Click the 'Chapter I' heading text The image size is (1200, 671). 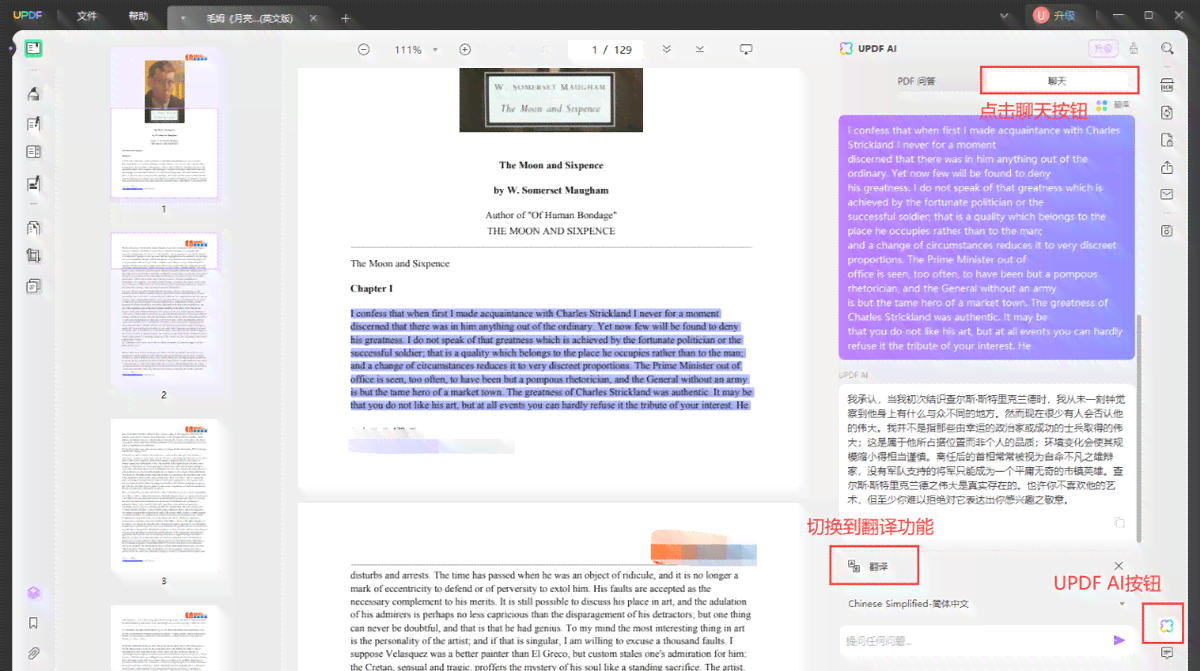370,288
